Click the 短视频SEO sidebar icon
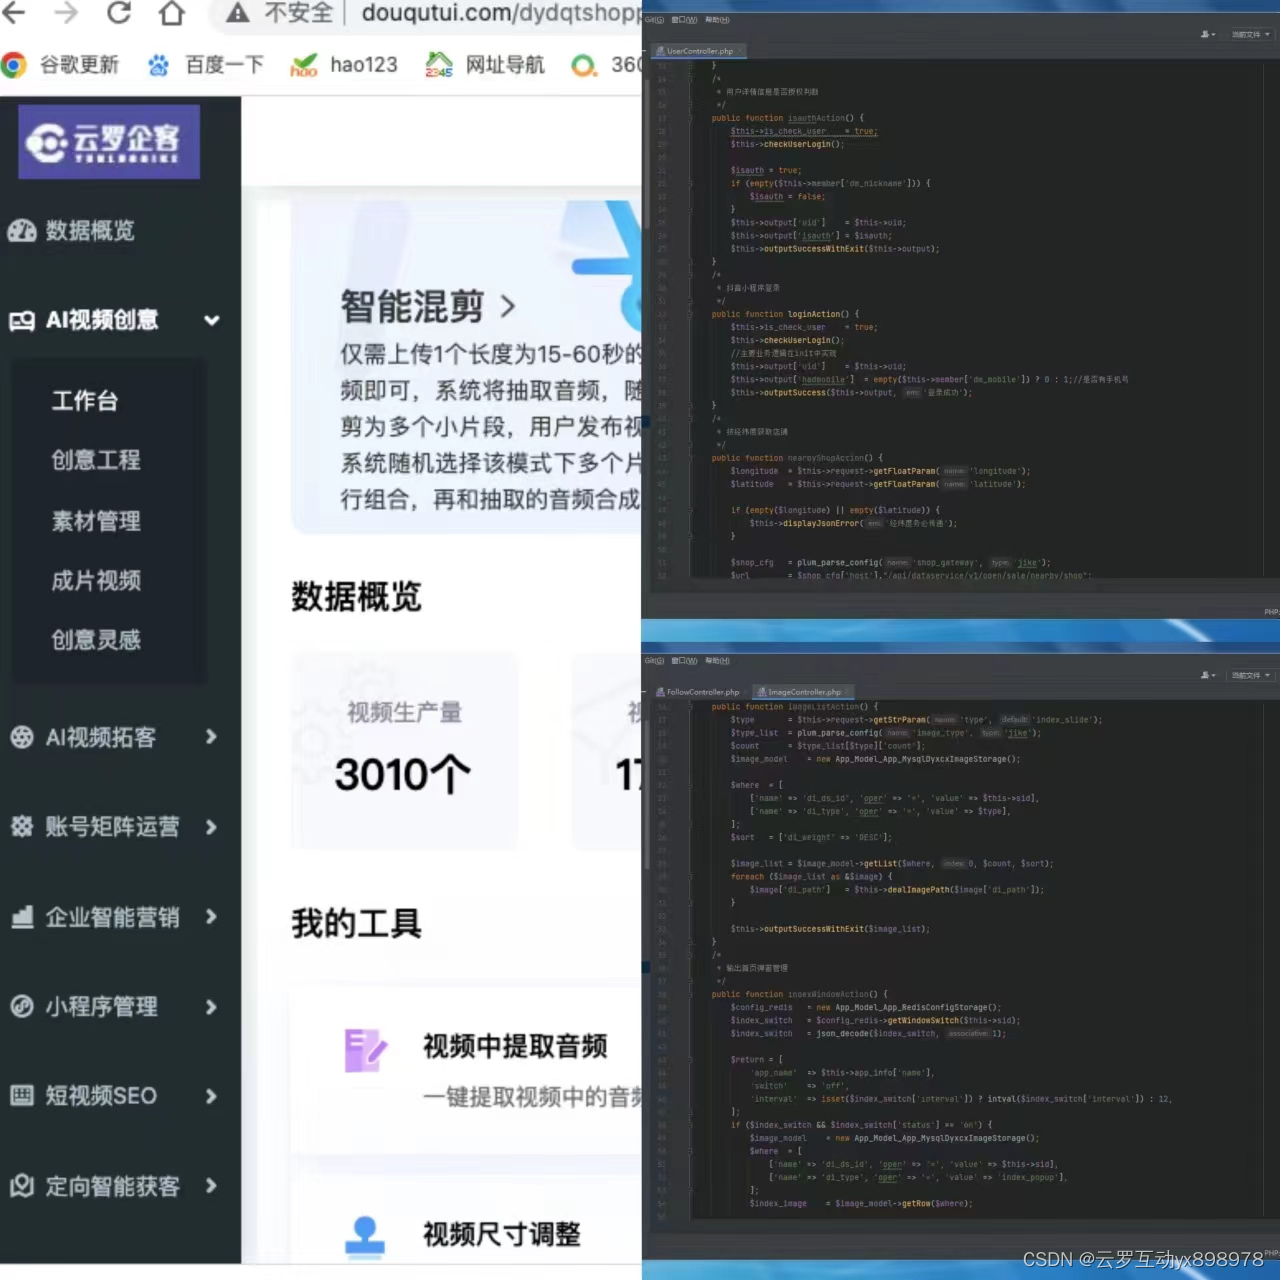The height and width of the screenshot is (1280, 1280). click(22, 1095)
